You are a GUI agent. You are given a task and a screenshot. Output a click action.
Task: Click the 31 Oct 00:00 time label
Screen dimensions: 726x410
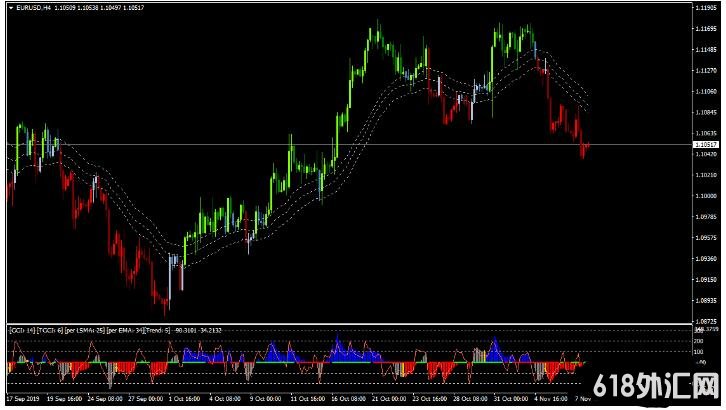[x=511, y=398]
